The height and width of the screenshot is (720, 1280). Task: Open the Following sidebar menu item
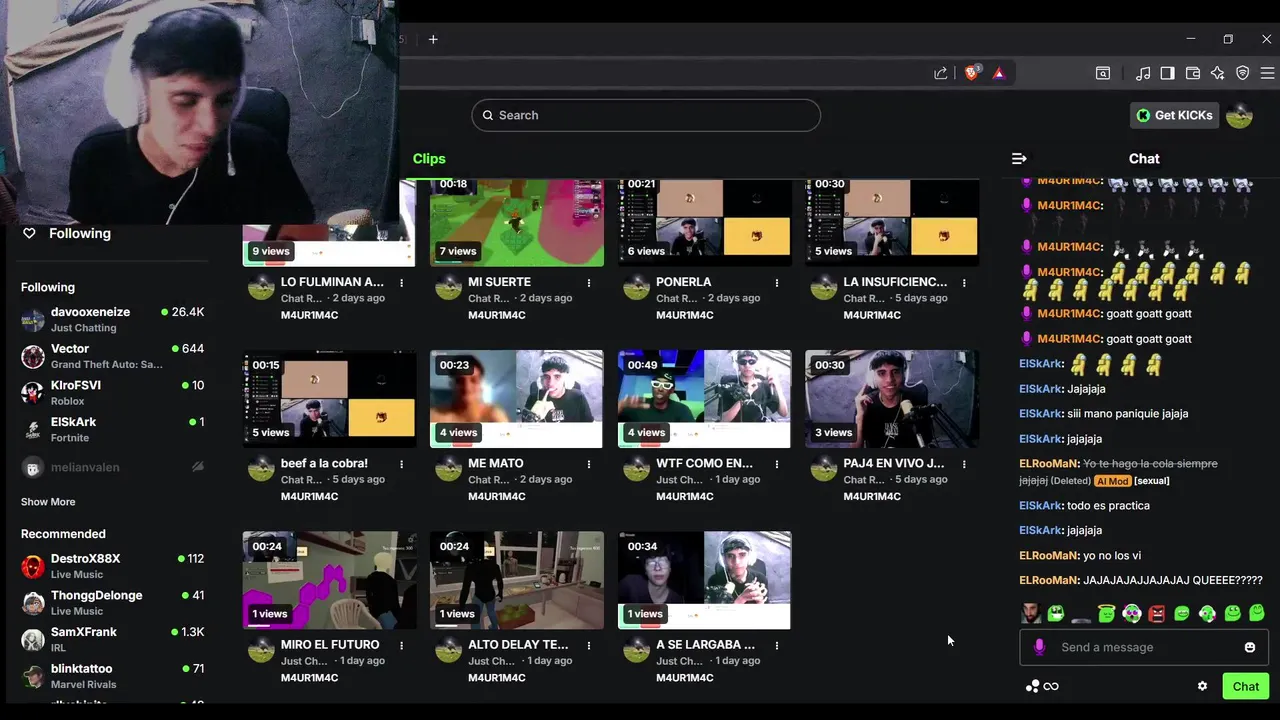coord(79,233)
